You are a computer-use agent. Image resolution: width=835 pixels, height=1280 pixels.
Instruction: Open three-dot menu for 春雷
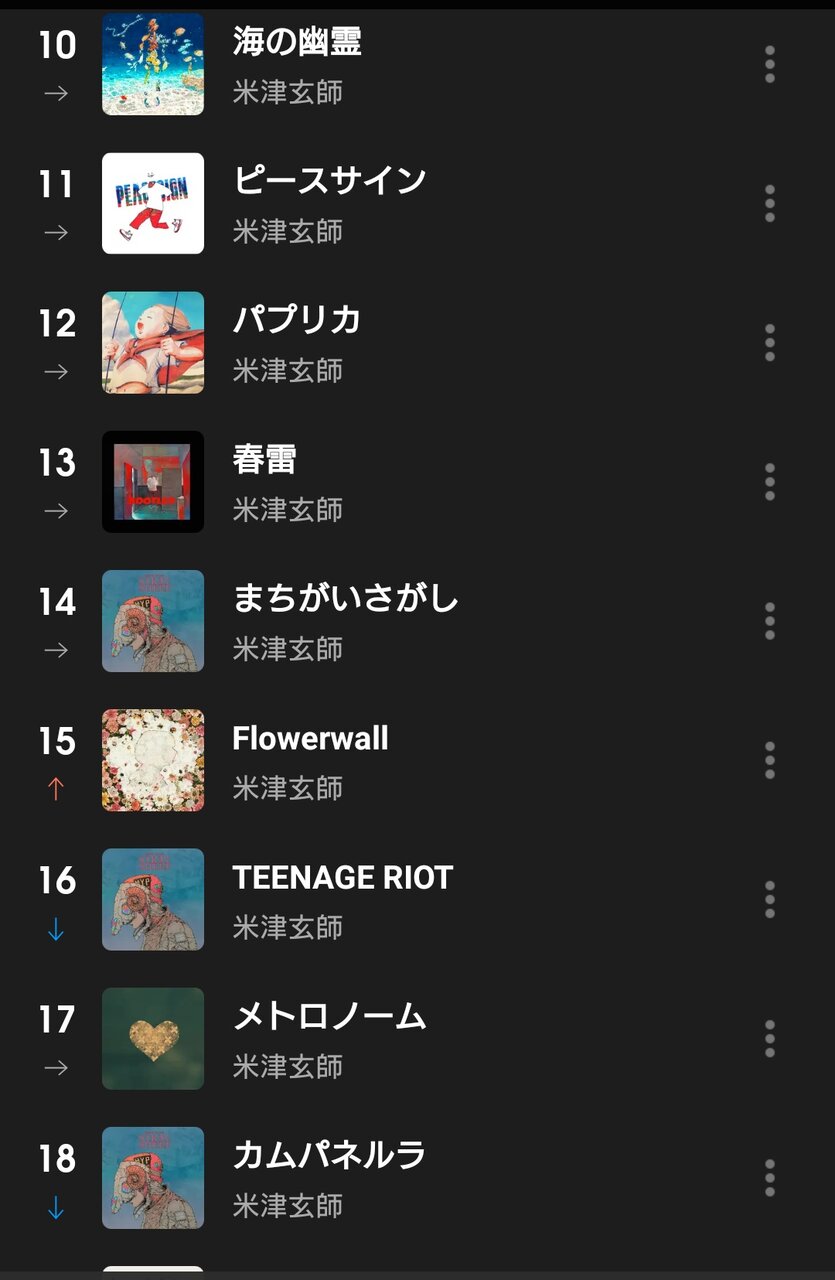tap(769, 481)
